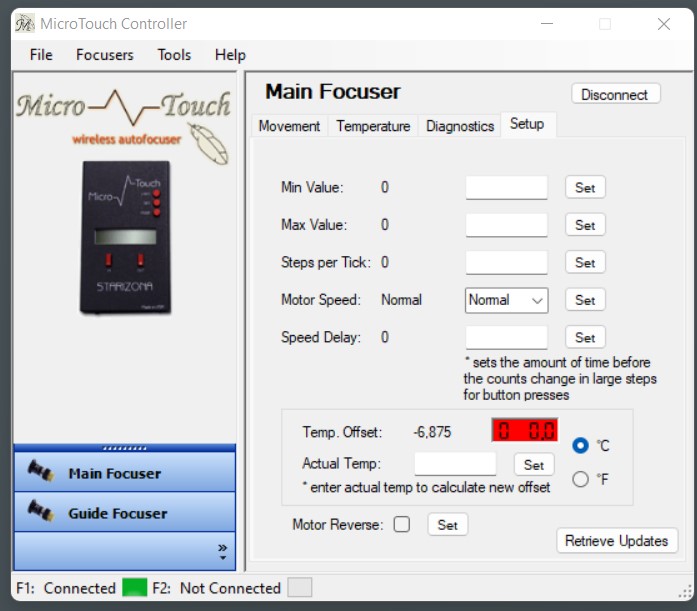Image resolution: width=697 pixels, height=611 pixels.
Task: Toggle the Motor Reverse checkbox
Action: pyautogui.click(x=402, y=524)
